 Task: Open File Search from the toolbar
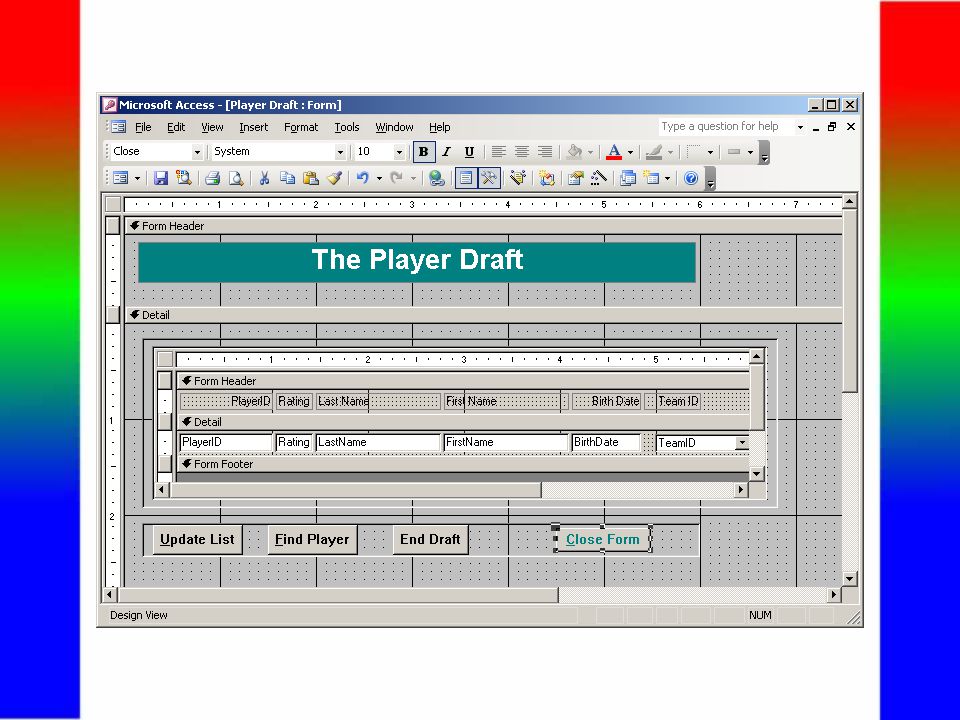(x=184, y=178)
